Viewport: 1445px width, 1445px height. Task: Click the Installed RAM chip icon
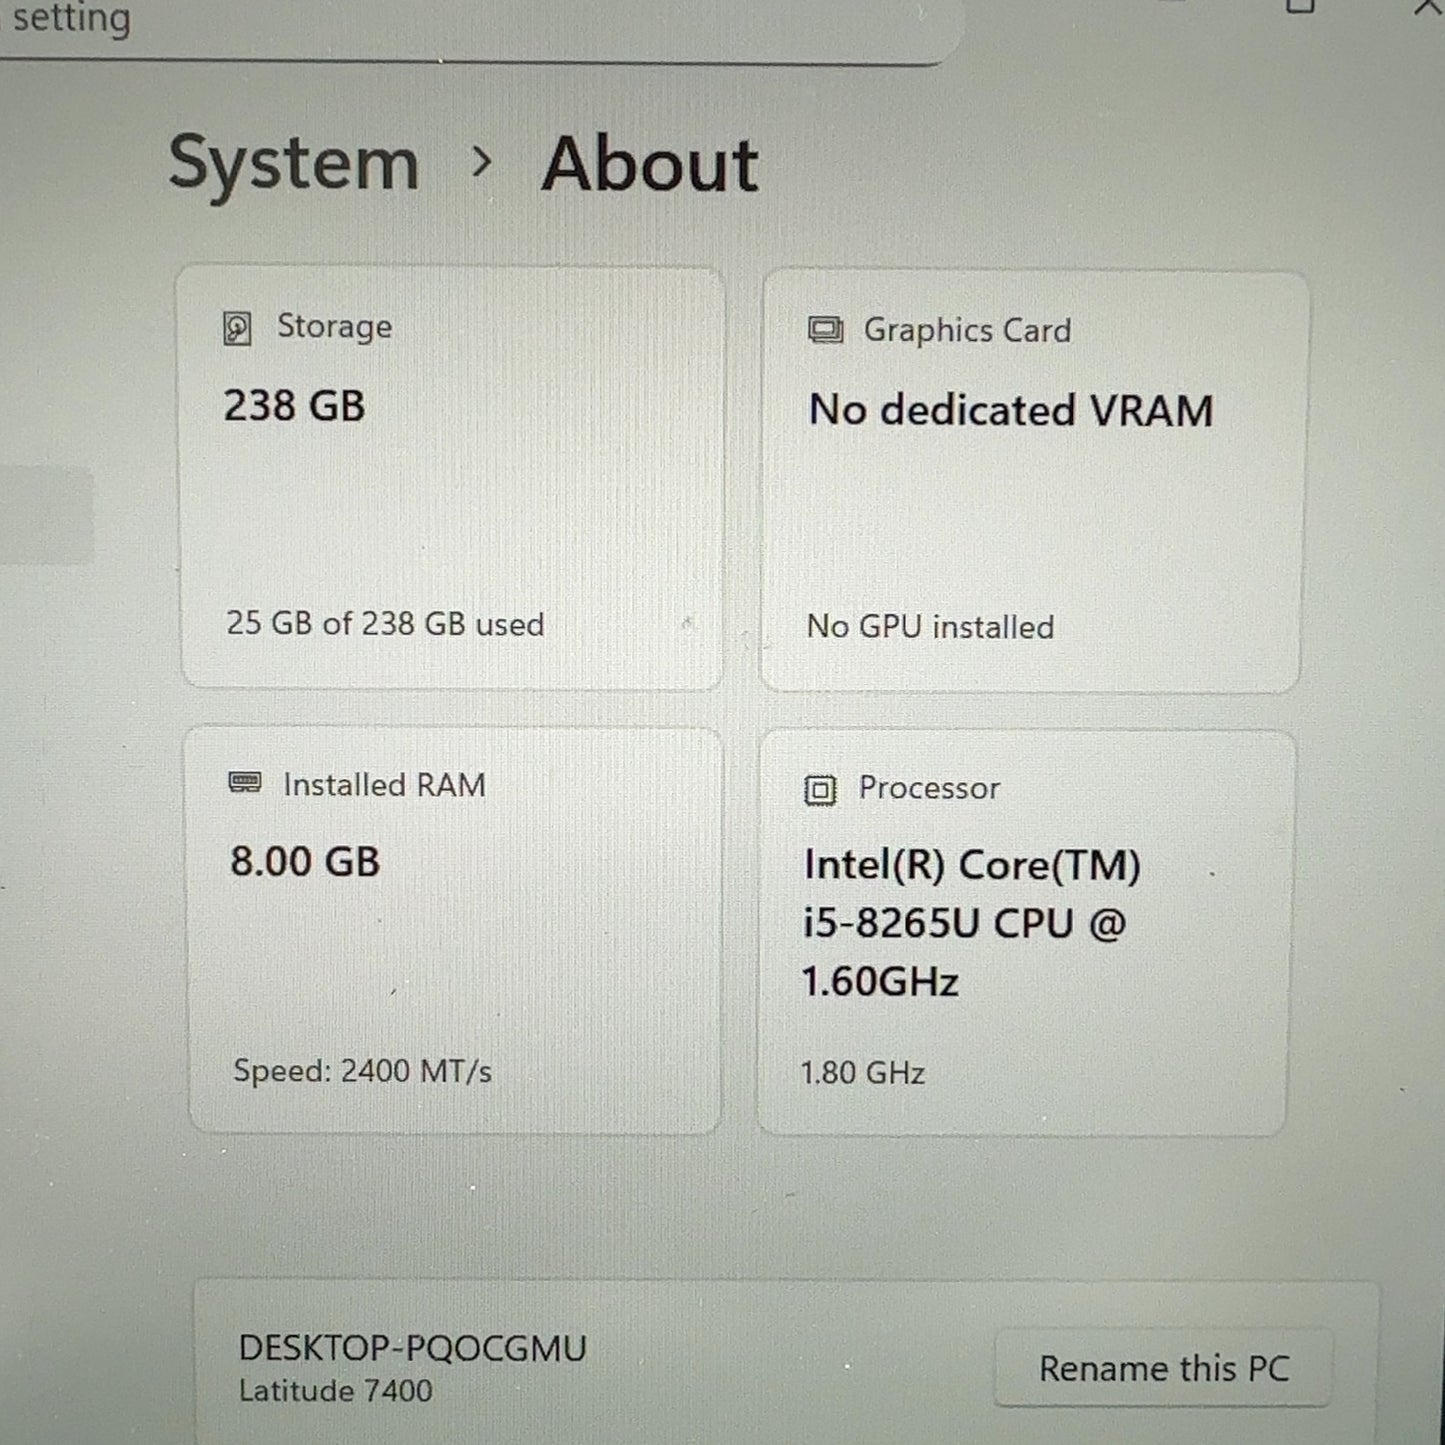click(x=245, y=782)
